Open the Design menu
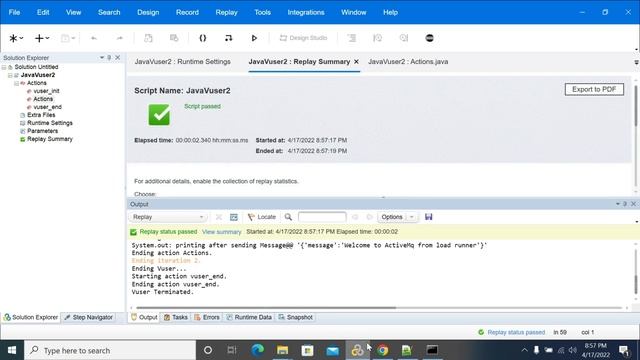The image size is (640, 360). pos(148,12)
